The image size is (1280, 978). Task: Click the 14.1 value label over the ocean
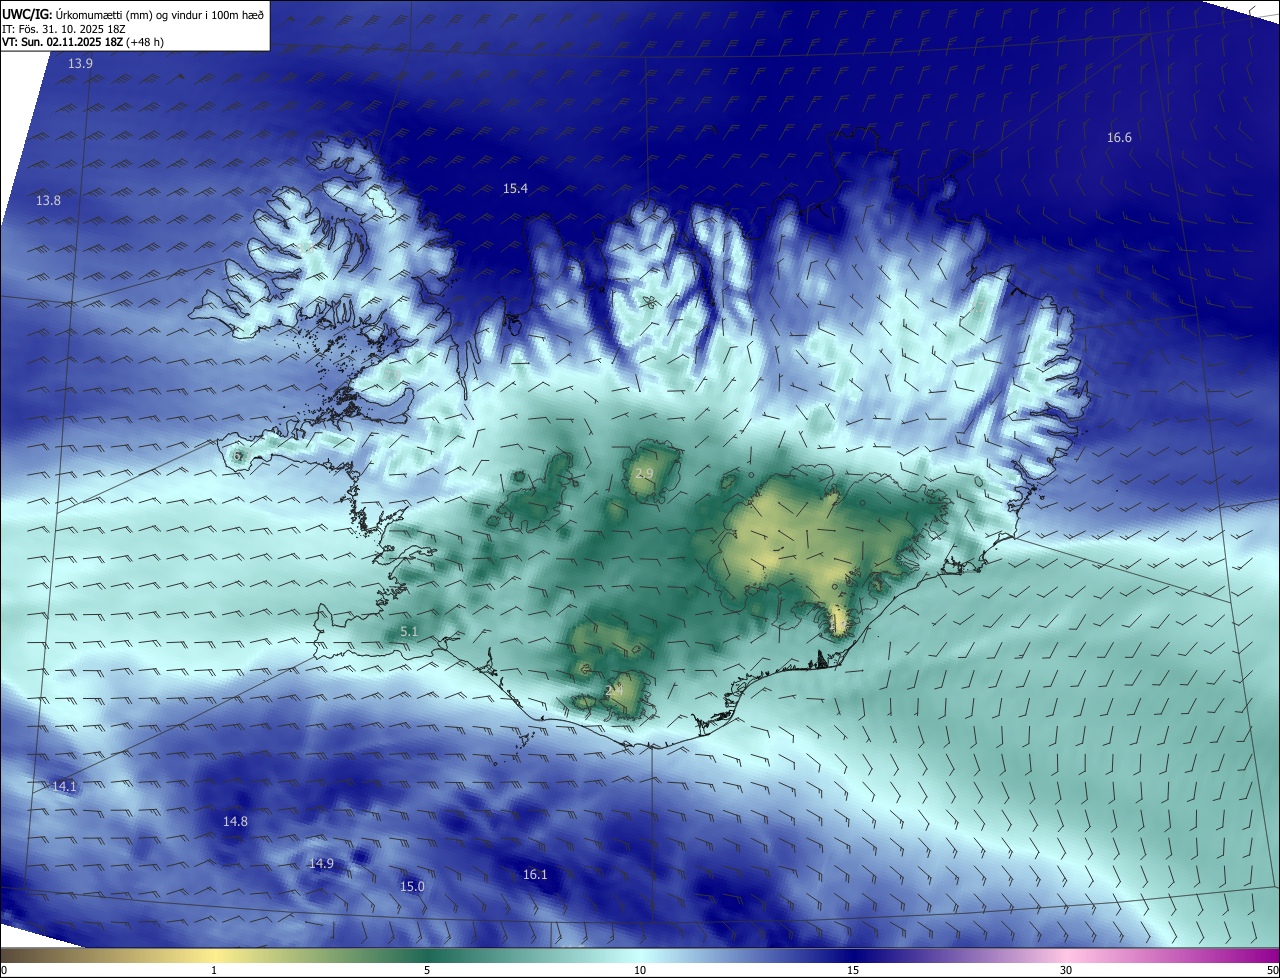[x=64, y=786]
